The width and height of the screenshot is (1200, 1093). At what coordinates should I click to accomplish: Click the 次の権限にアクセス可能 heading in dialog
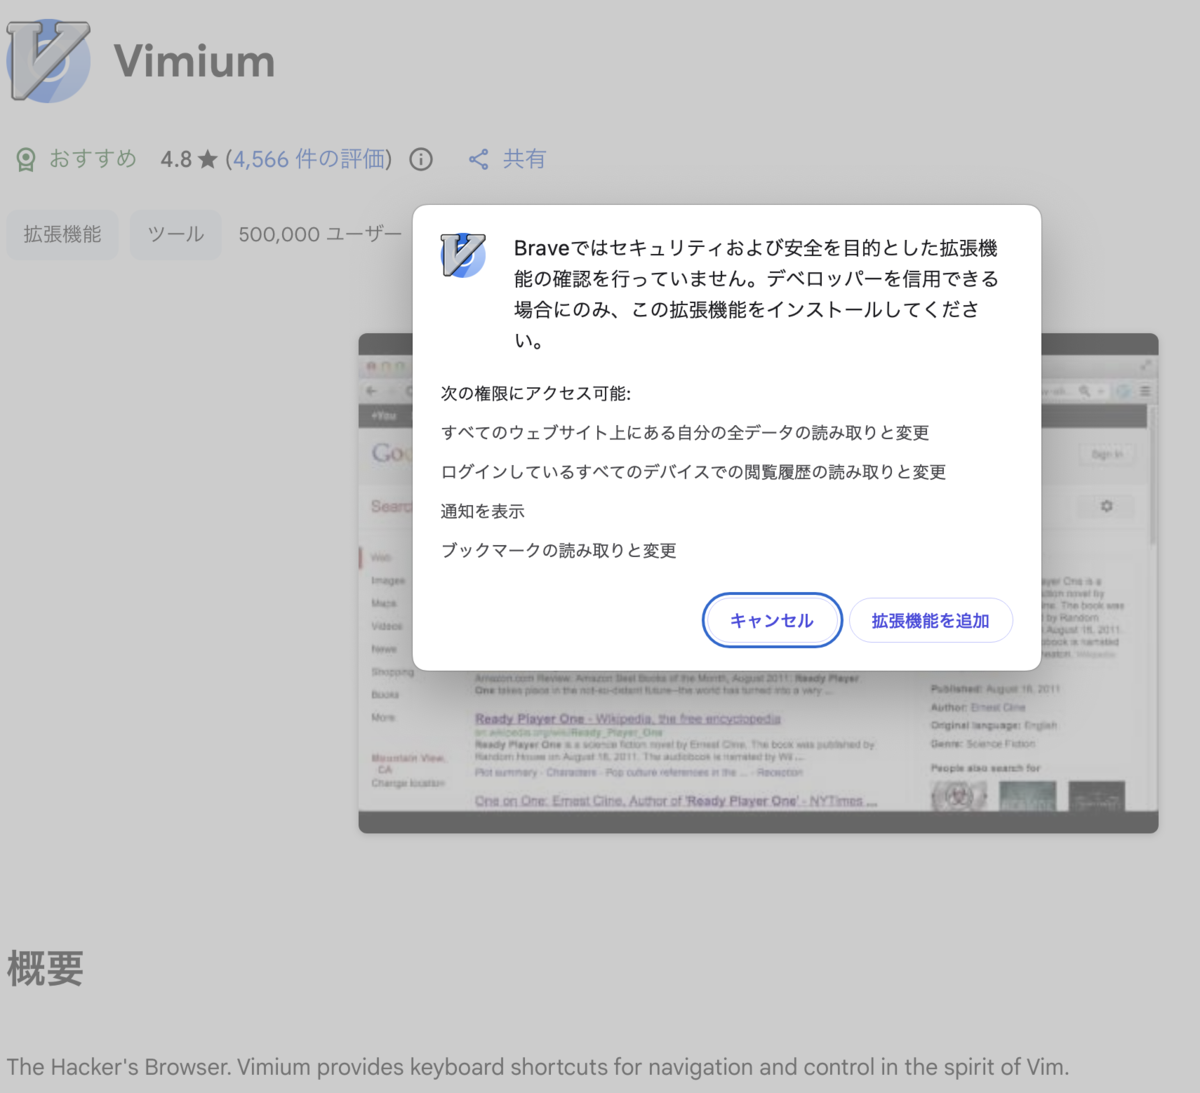(536, 393)
